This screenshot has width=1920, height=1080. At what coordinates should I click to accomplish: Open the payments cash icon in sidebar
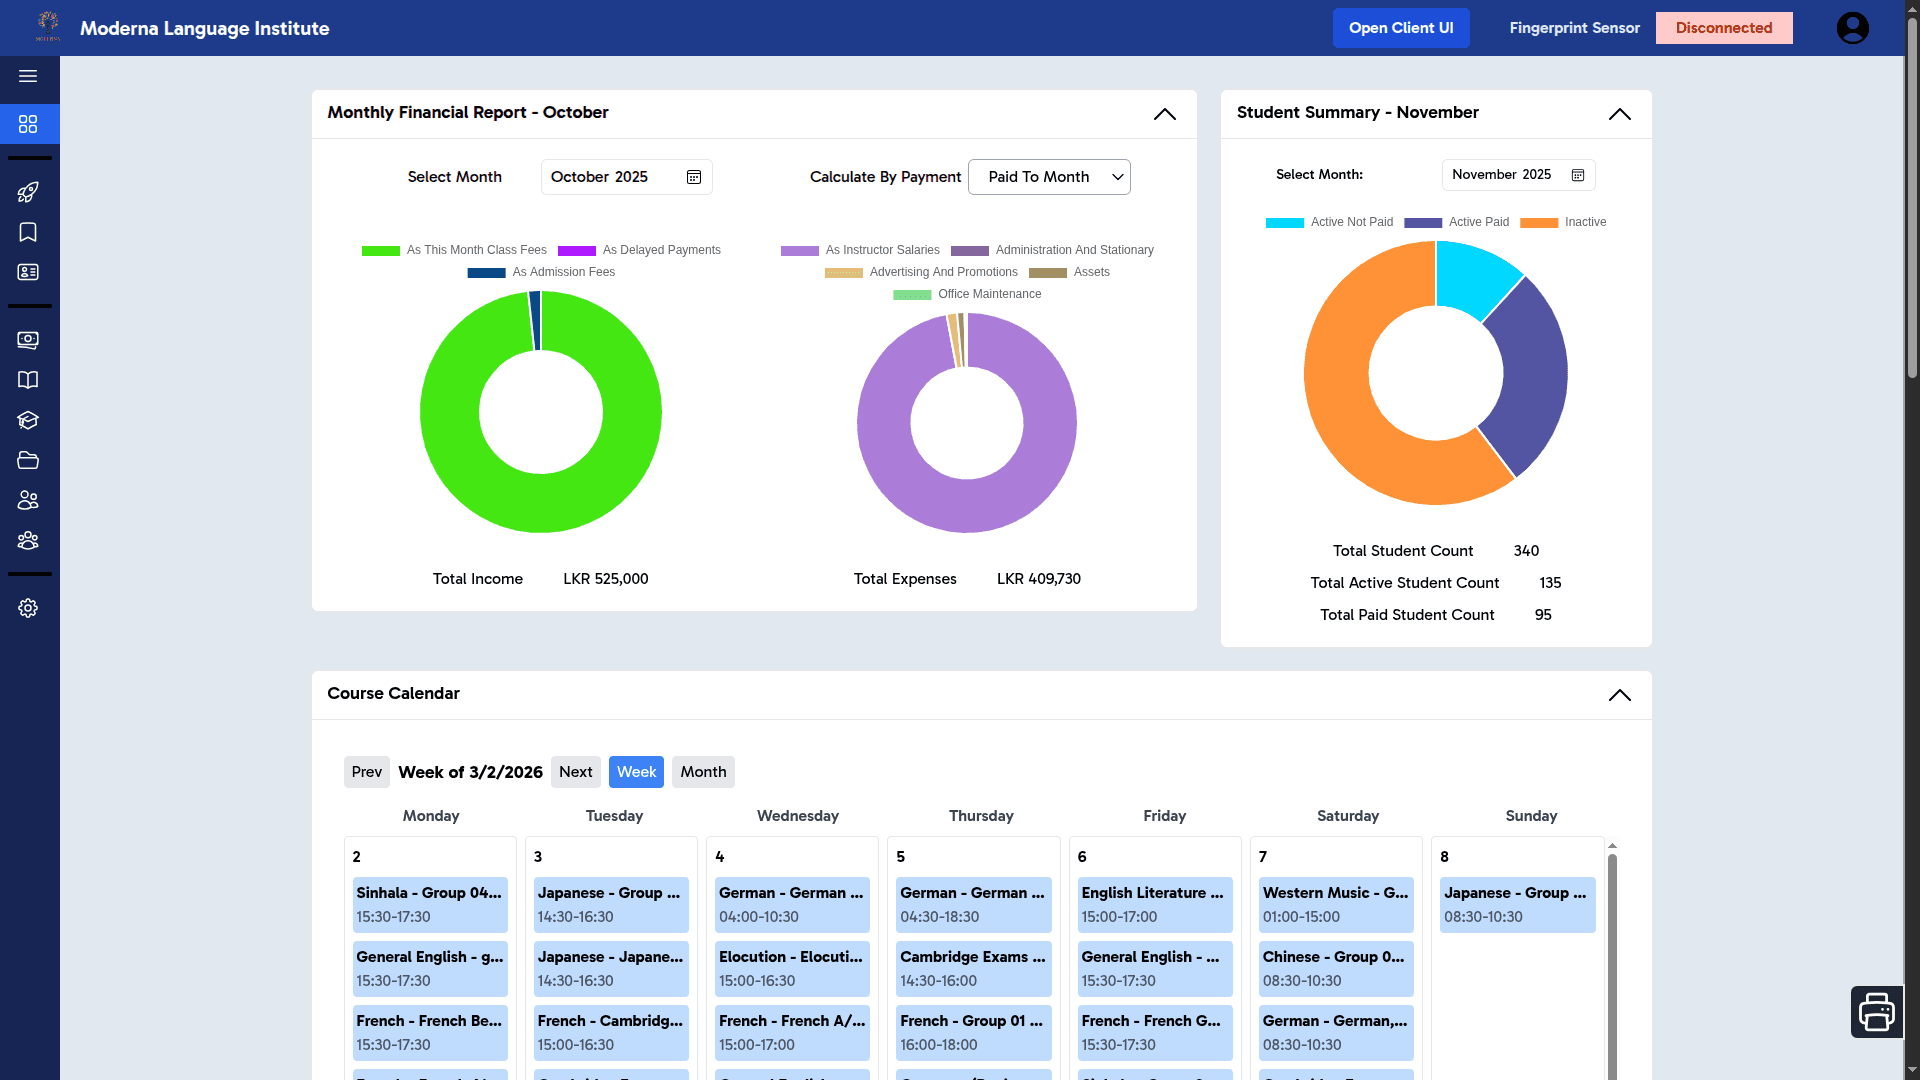pos(28,340)
